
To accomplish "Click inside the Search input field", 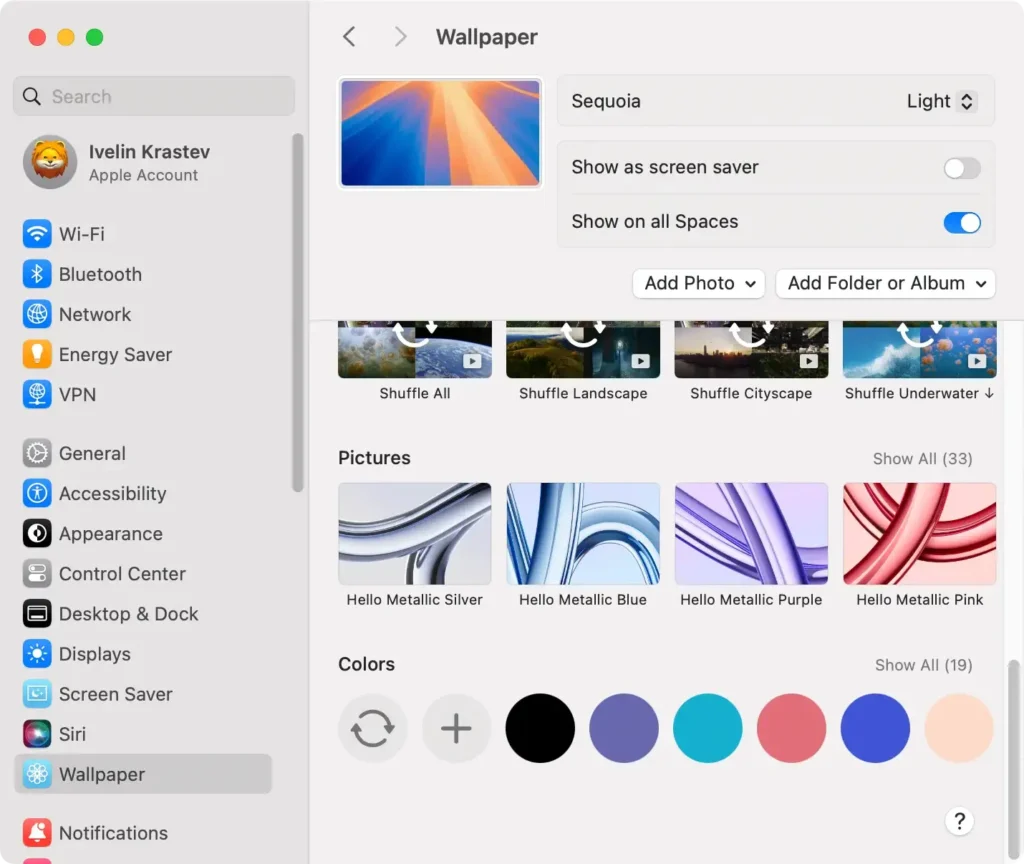I will point(153,97).
